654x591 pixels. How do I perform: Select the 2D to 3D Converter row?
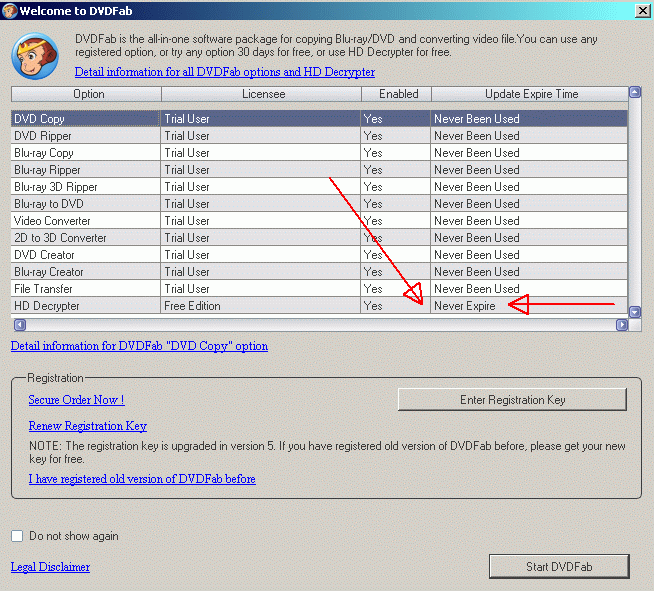point(319,238)
